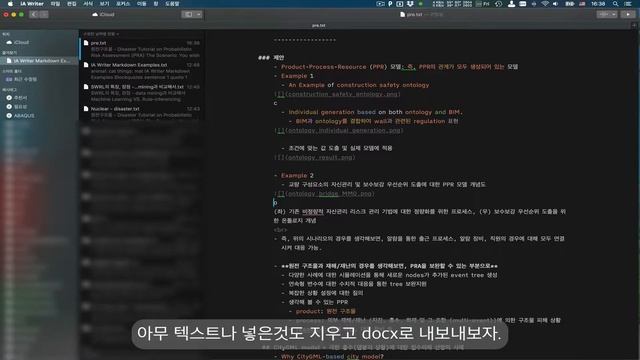Open the input source flag icon
Screen dimensions: 640x360
[x=582, y=4]
